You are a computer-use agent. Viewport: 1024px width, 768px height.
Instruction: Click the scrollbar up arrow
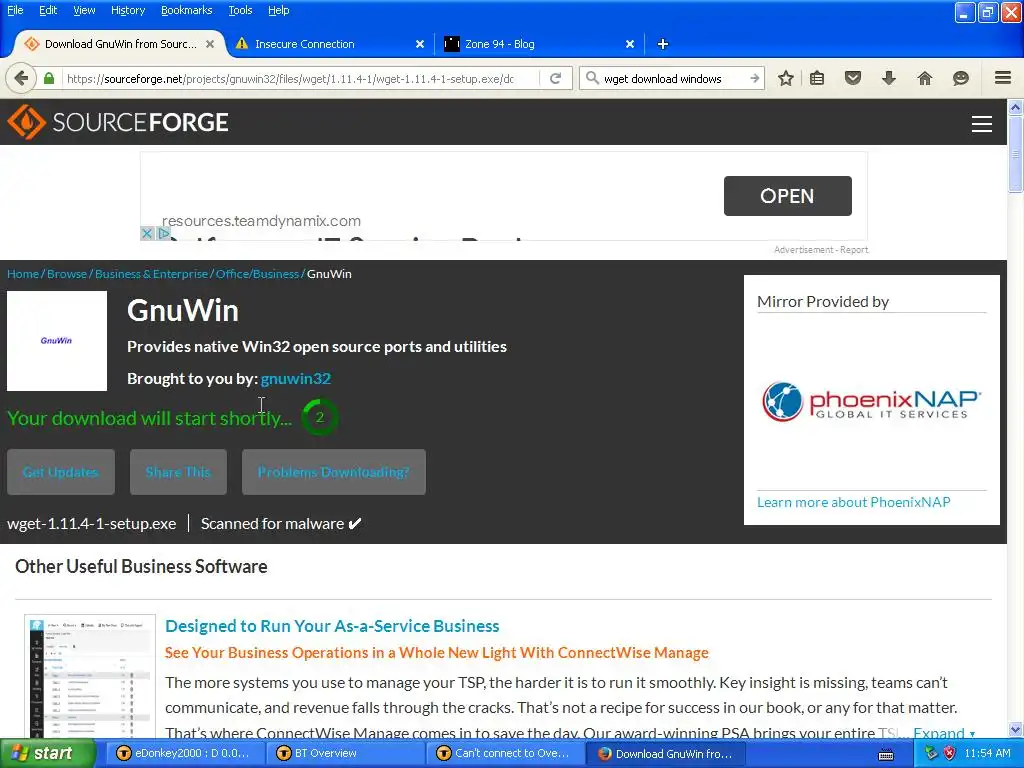pyautogui.click(x=1015, y=107)
